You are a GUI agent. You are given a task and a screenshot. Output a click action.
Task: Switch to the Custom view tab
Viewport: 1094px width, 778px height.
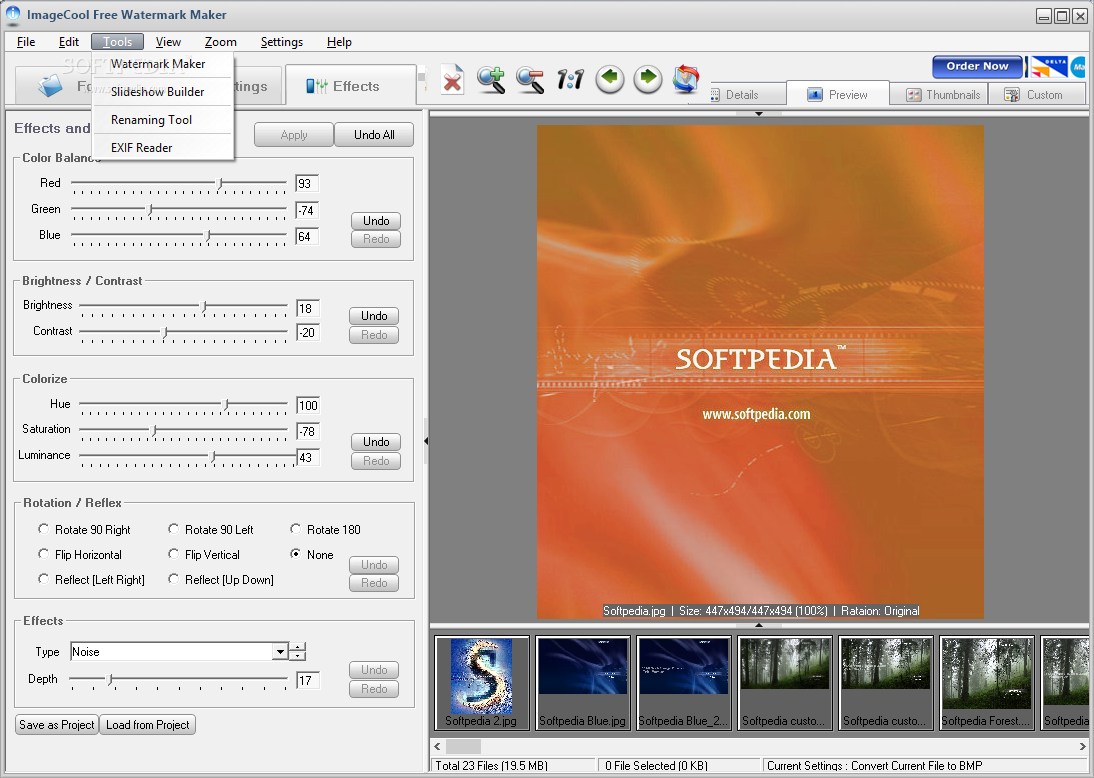click(1037, 95)
